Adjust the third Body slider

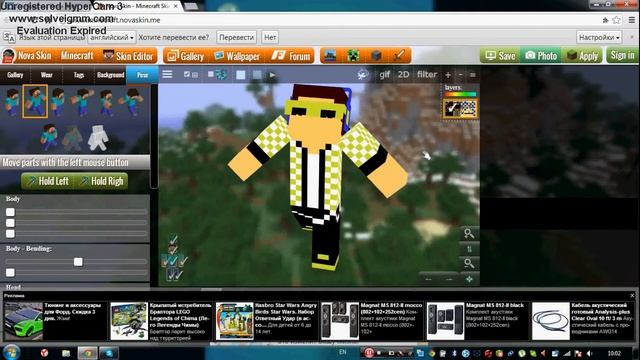pyautogui.click(x=76, y=233)
